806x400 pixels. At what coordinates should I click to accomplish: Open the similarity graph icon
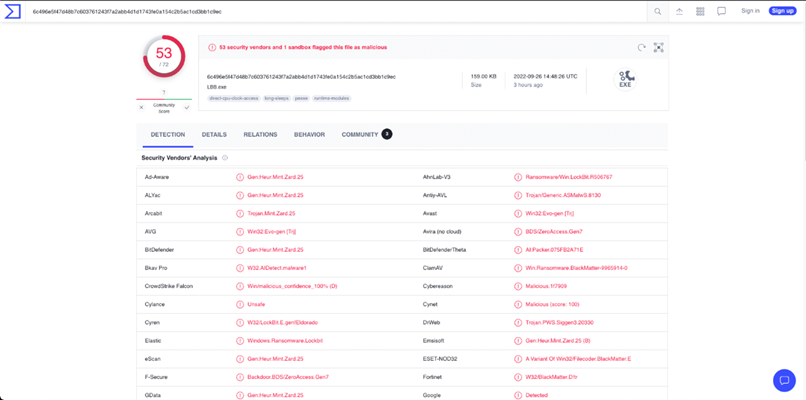(x=658, y=47)
